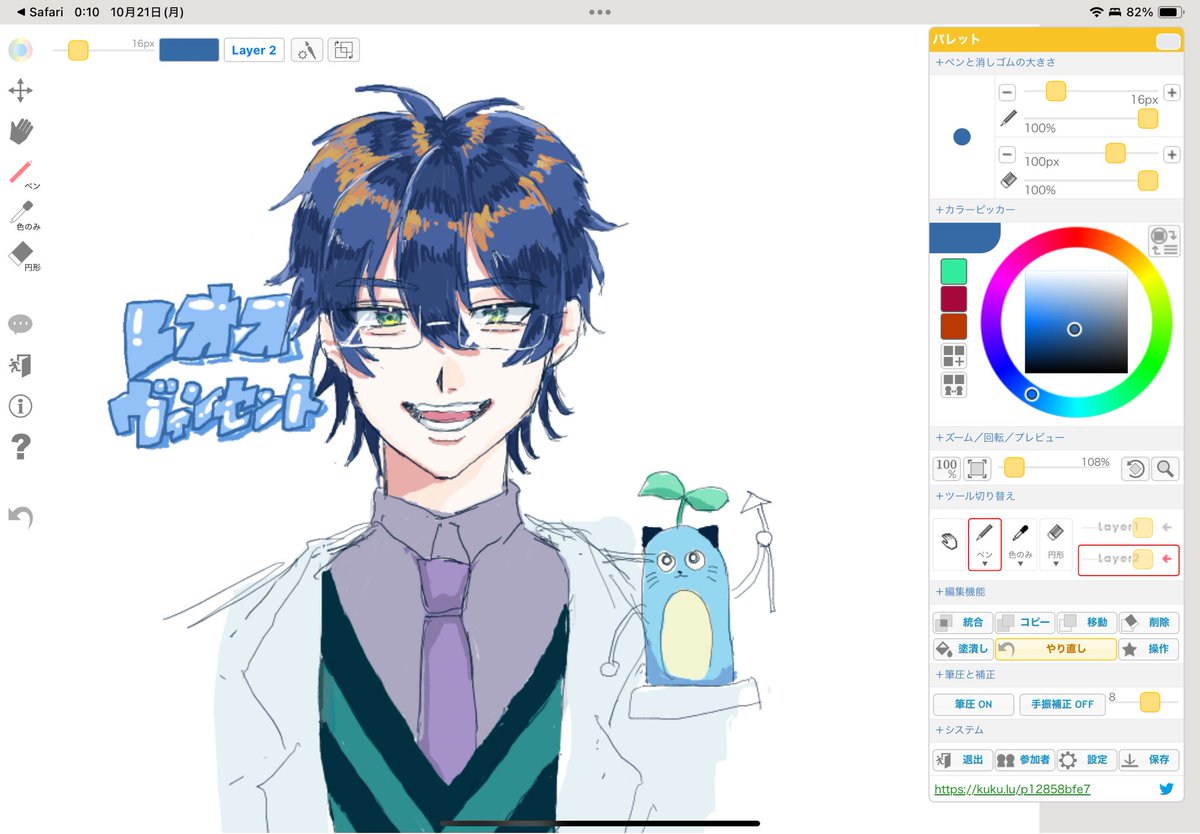Image resolution: width=1200 pixels, height=834 pixels.
Task: Reset rotation with the circular arrow icon
Action: pyautogui.click(x=1134, y=468)
